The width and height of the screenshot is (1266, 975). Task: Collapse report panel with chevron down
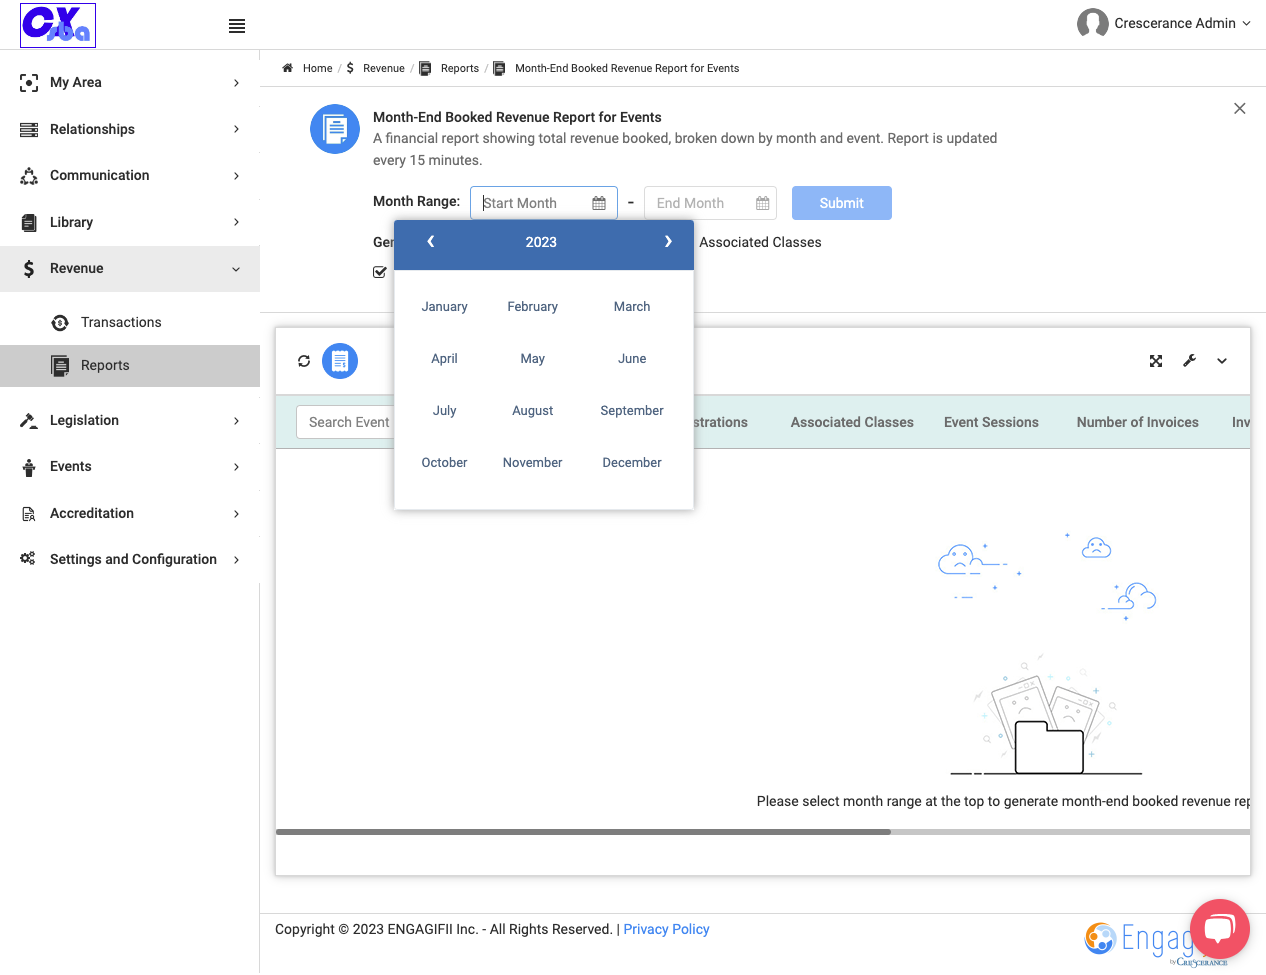point(1222,361)
